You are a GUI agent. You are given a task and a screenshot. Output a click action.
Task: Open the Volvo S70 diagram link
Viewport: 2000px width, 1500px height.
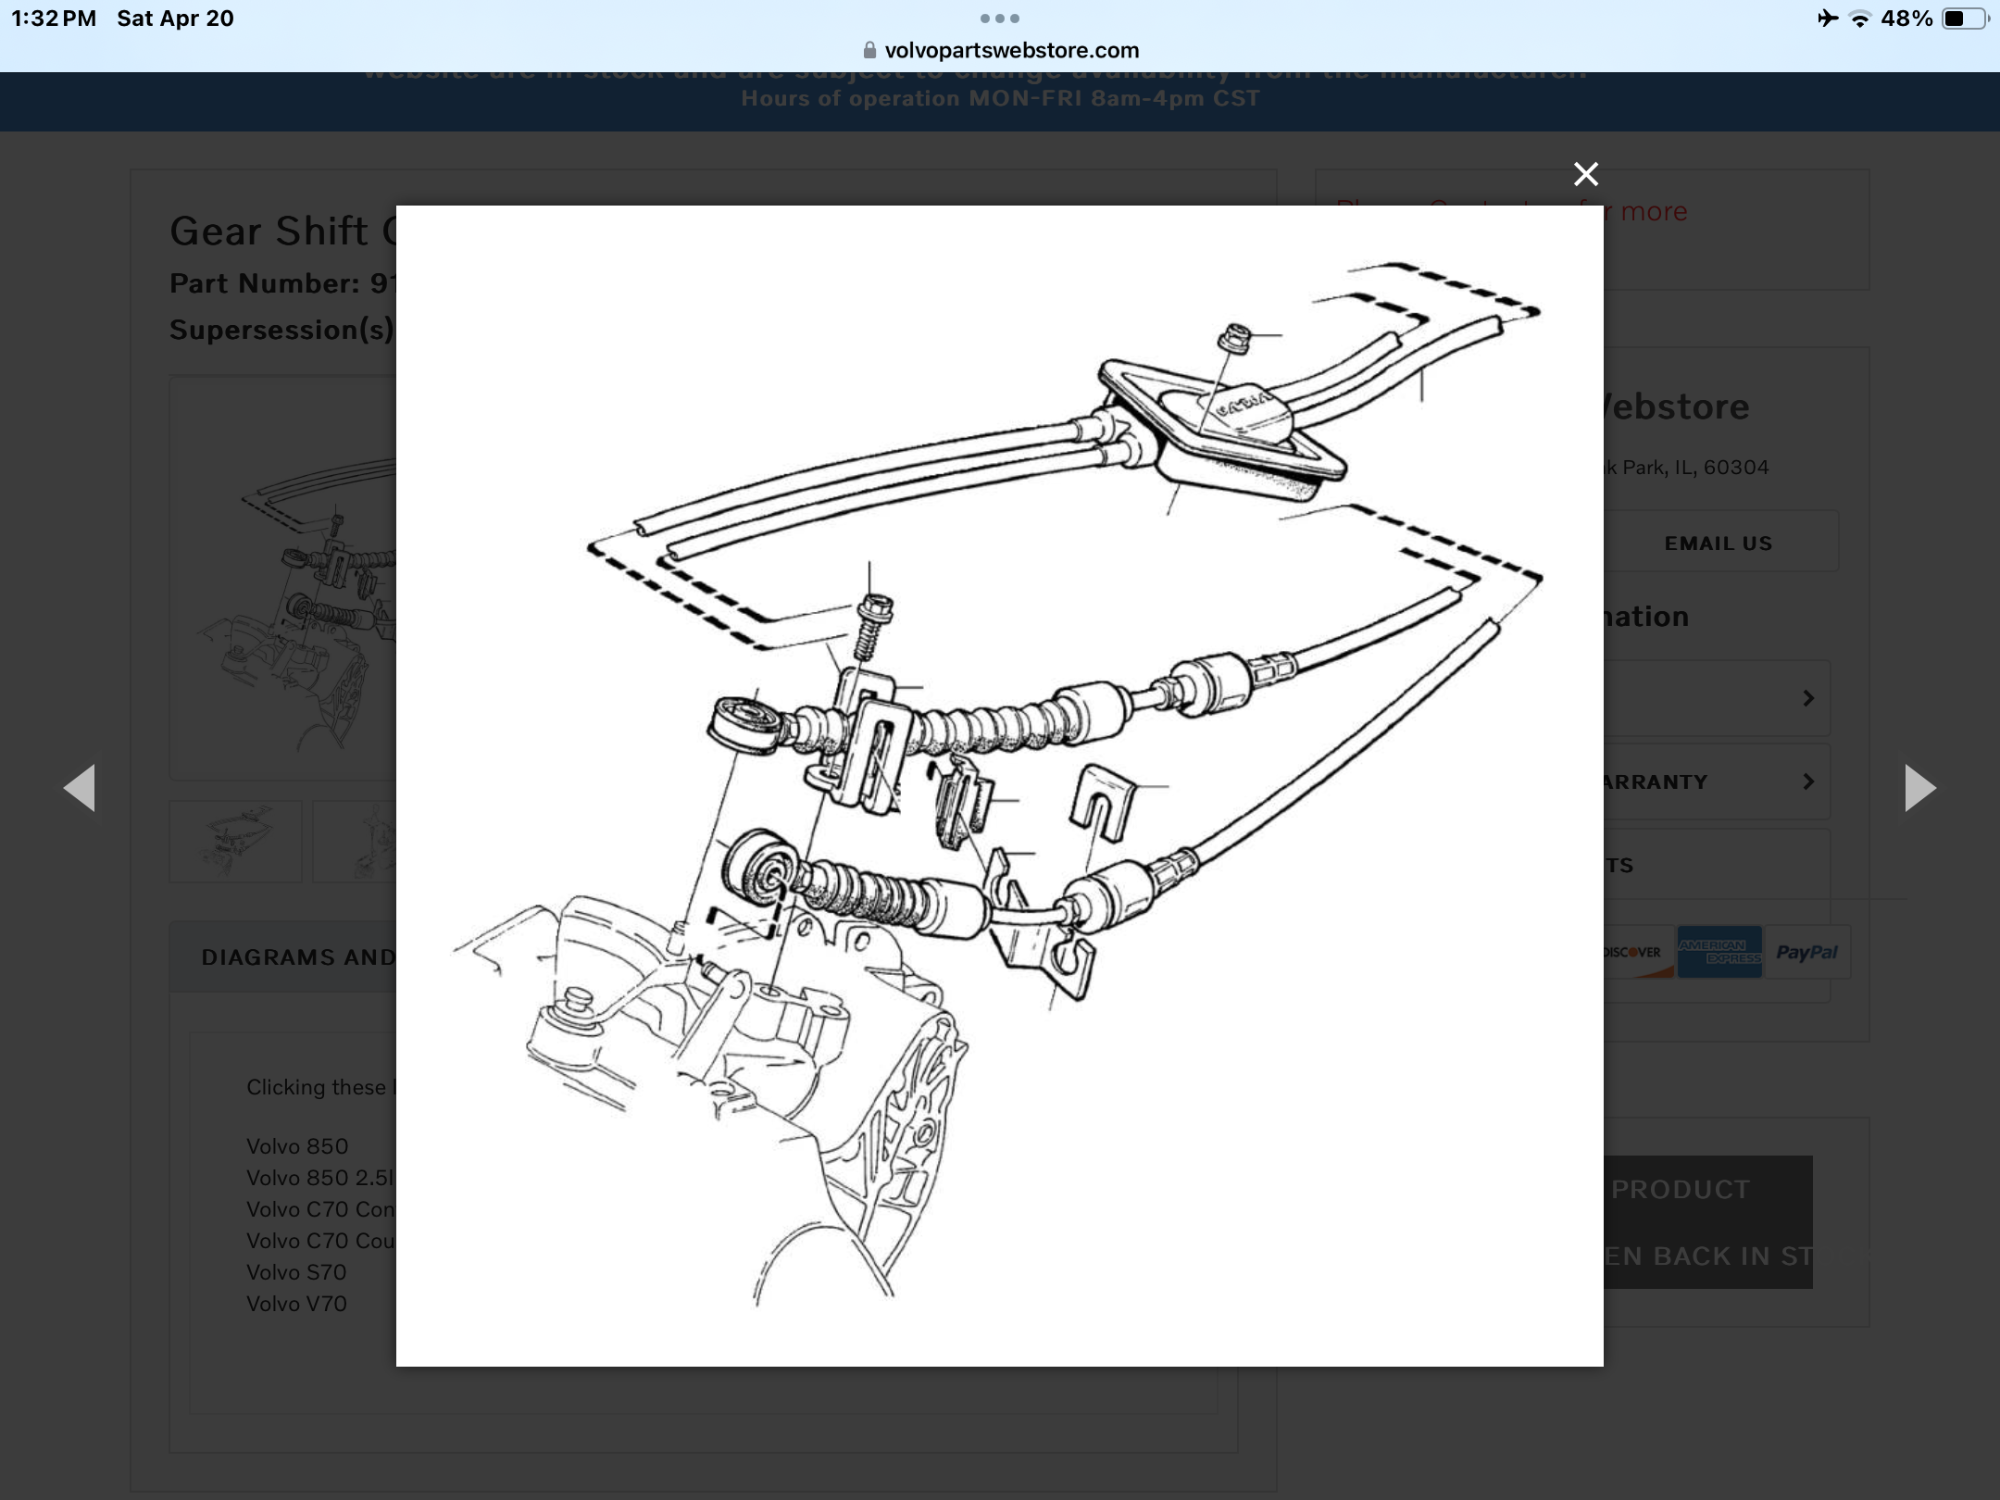pyautogui.click(x=296, y=1272)
